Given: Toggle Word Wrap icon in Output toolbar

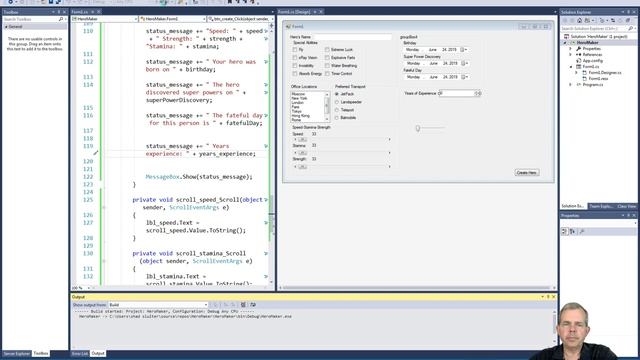Looking at the screenshot, I should pyautogui.click(x=253, y=304).
